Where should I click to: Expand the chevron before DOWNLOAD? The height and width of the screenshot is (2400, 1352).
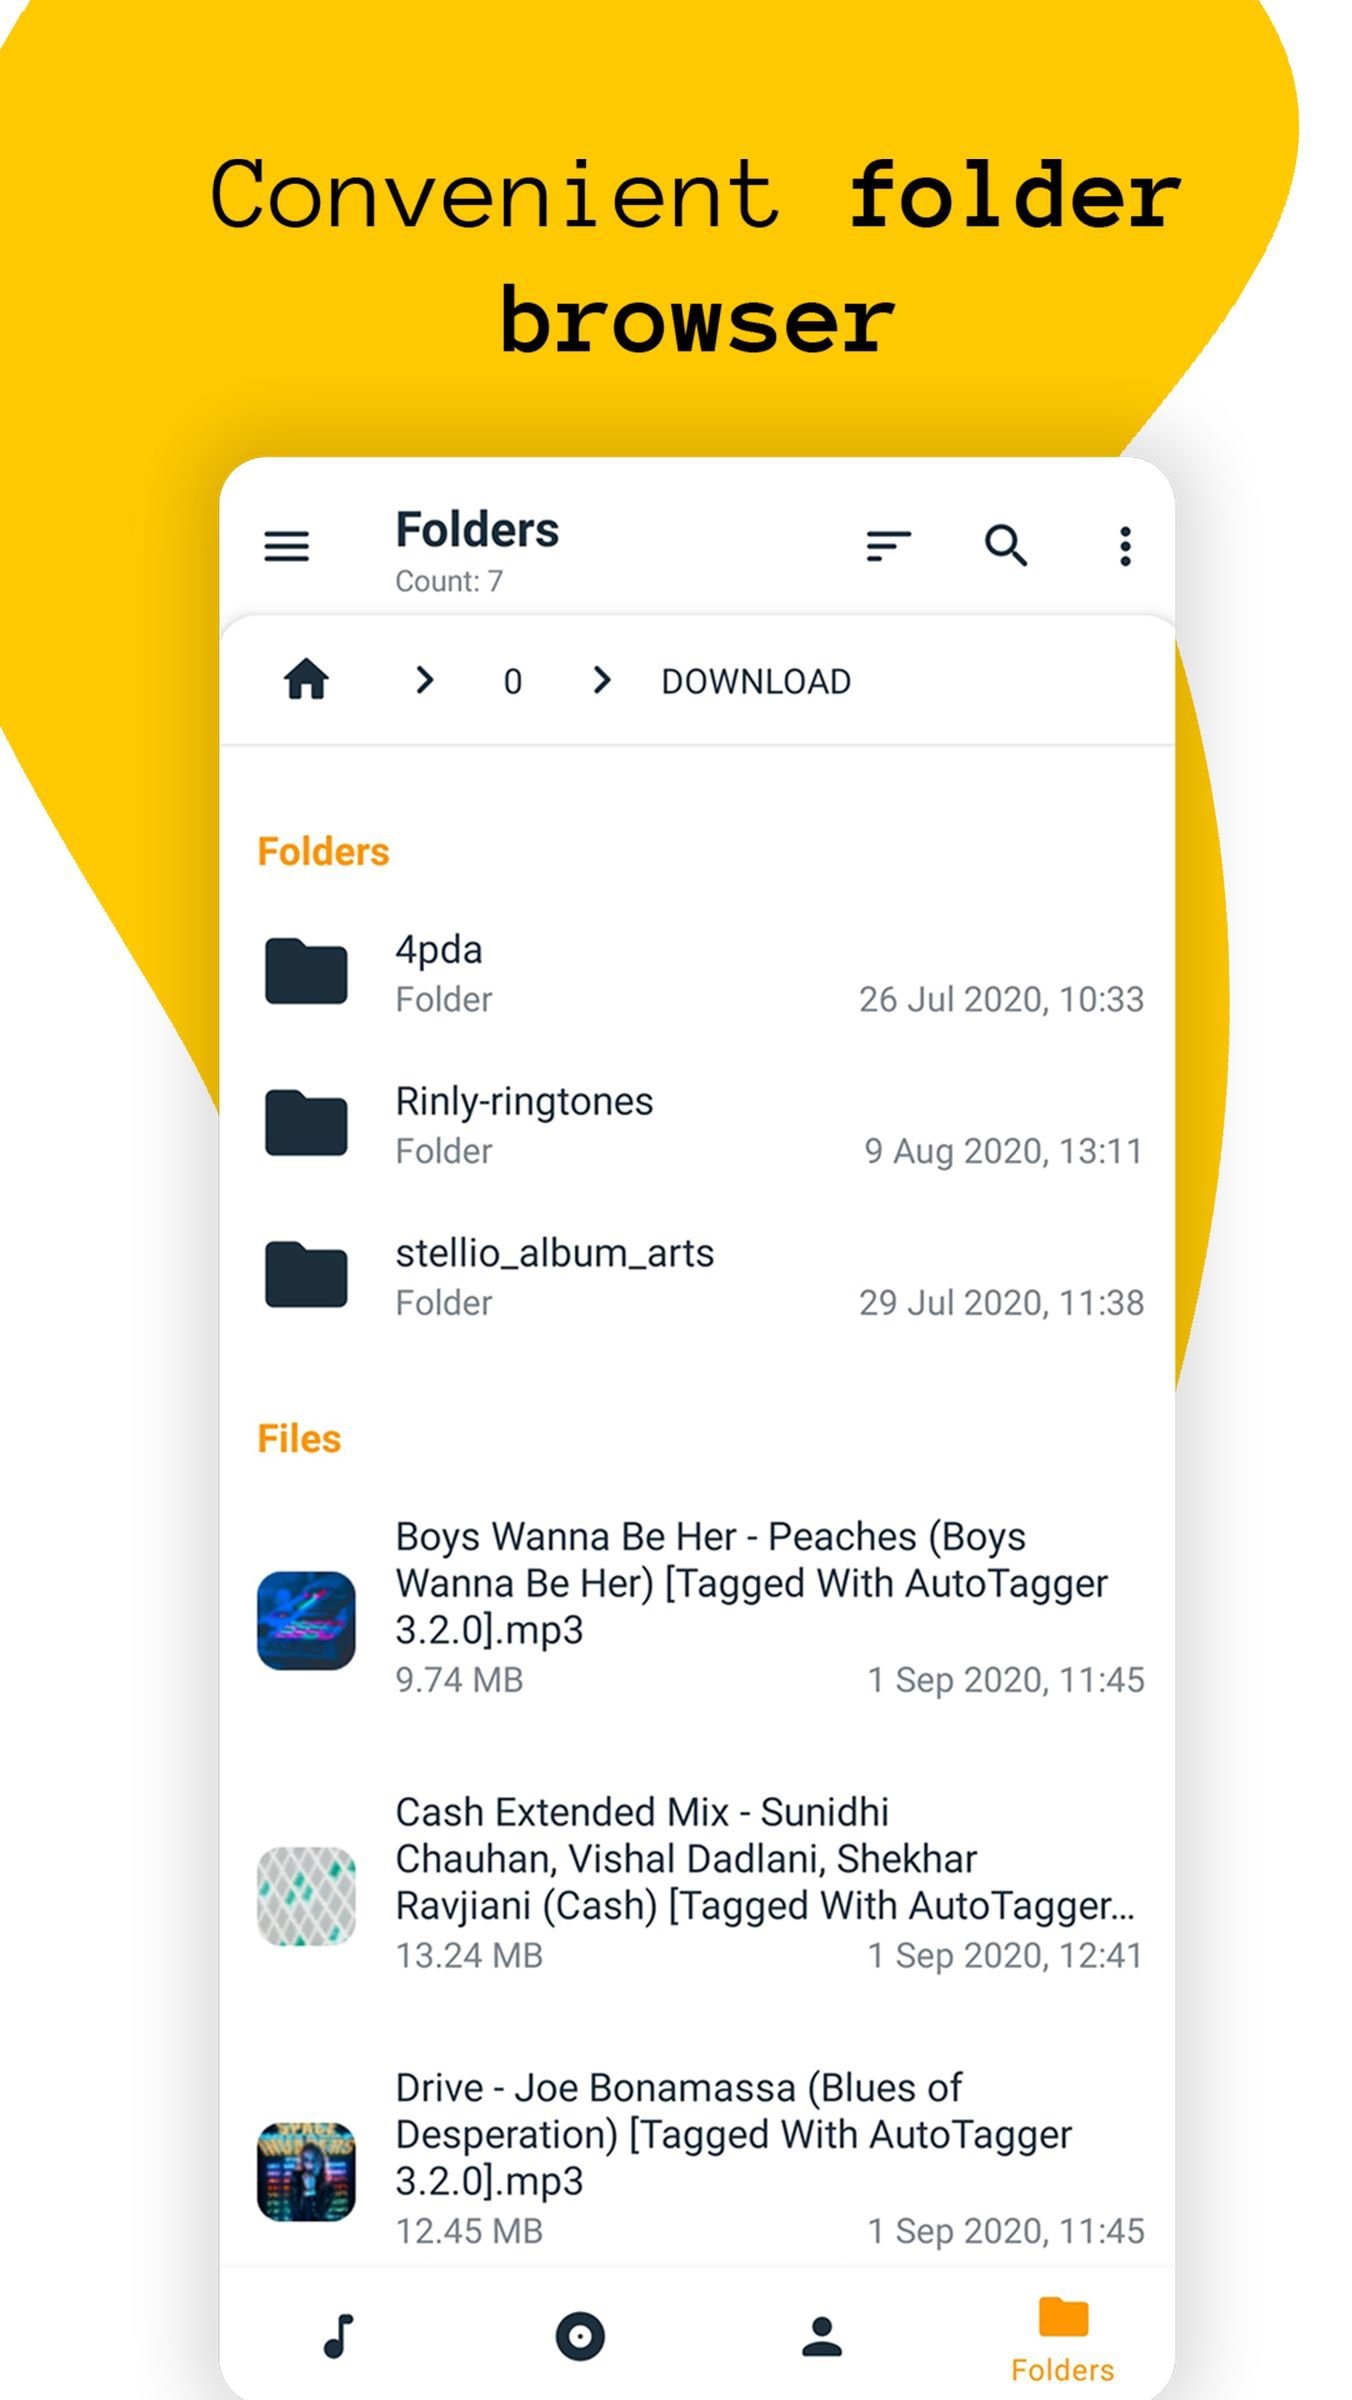[601, 680]
